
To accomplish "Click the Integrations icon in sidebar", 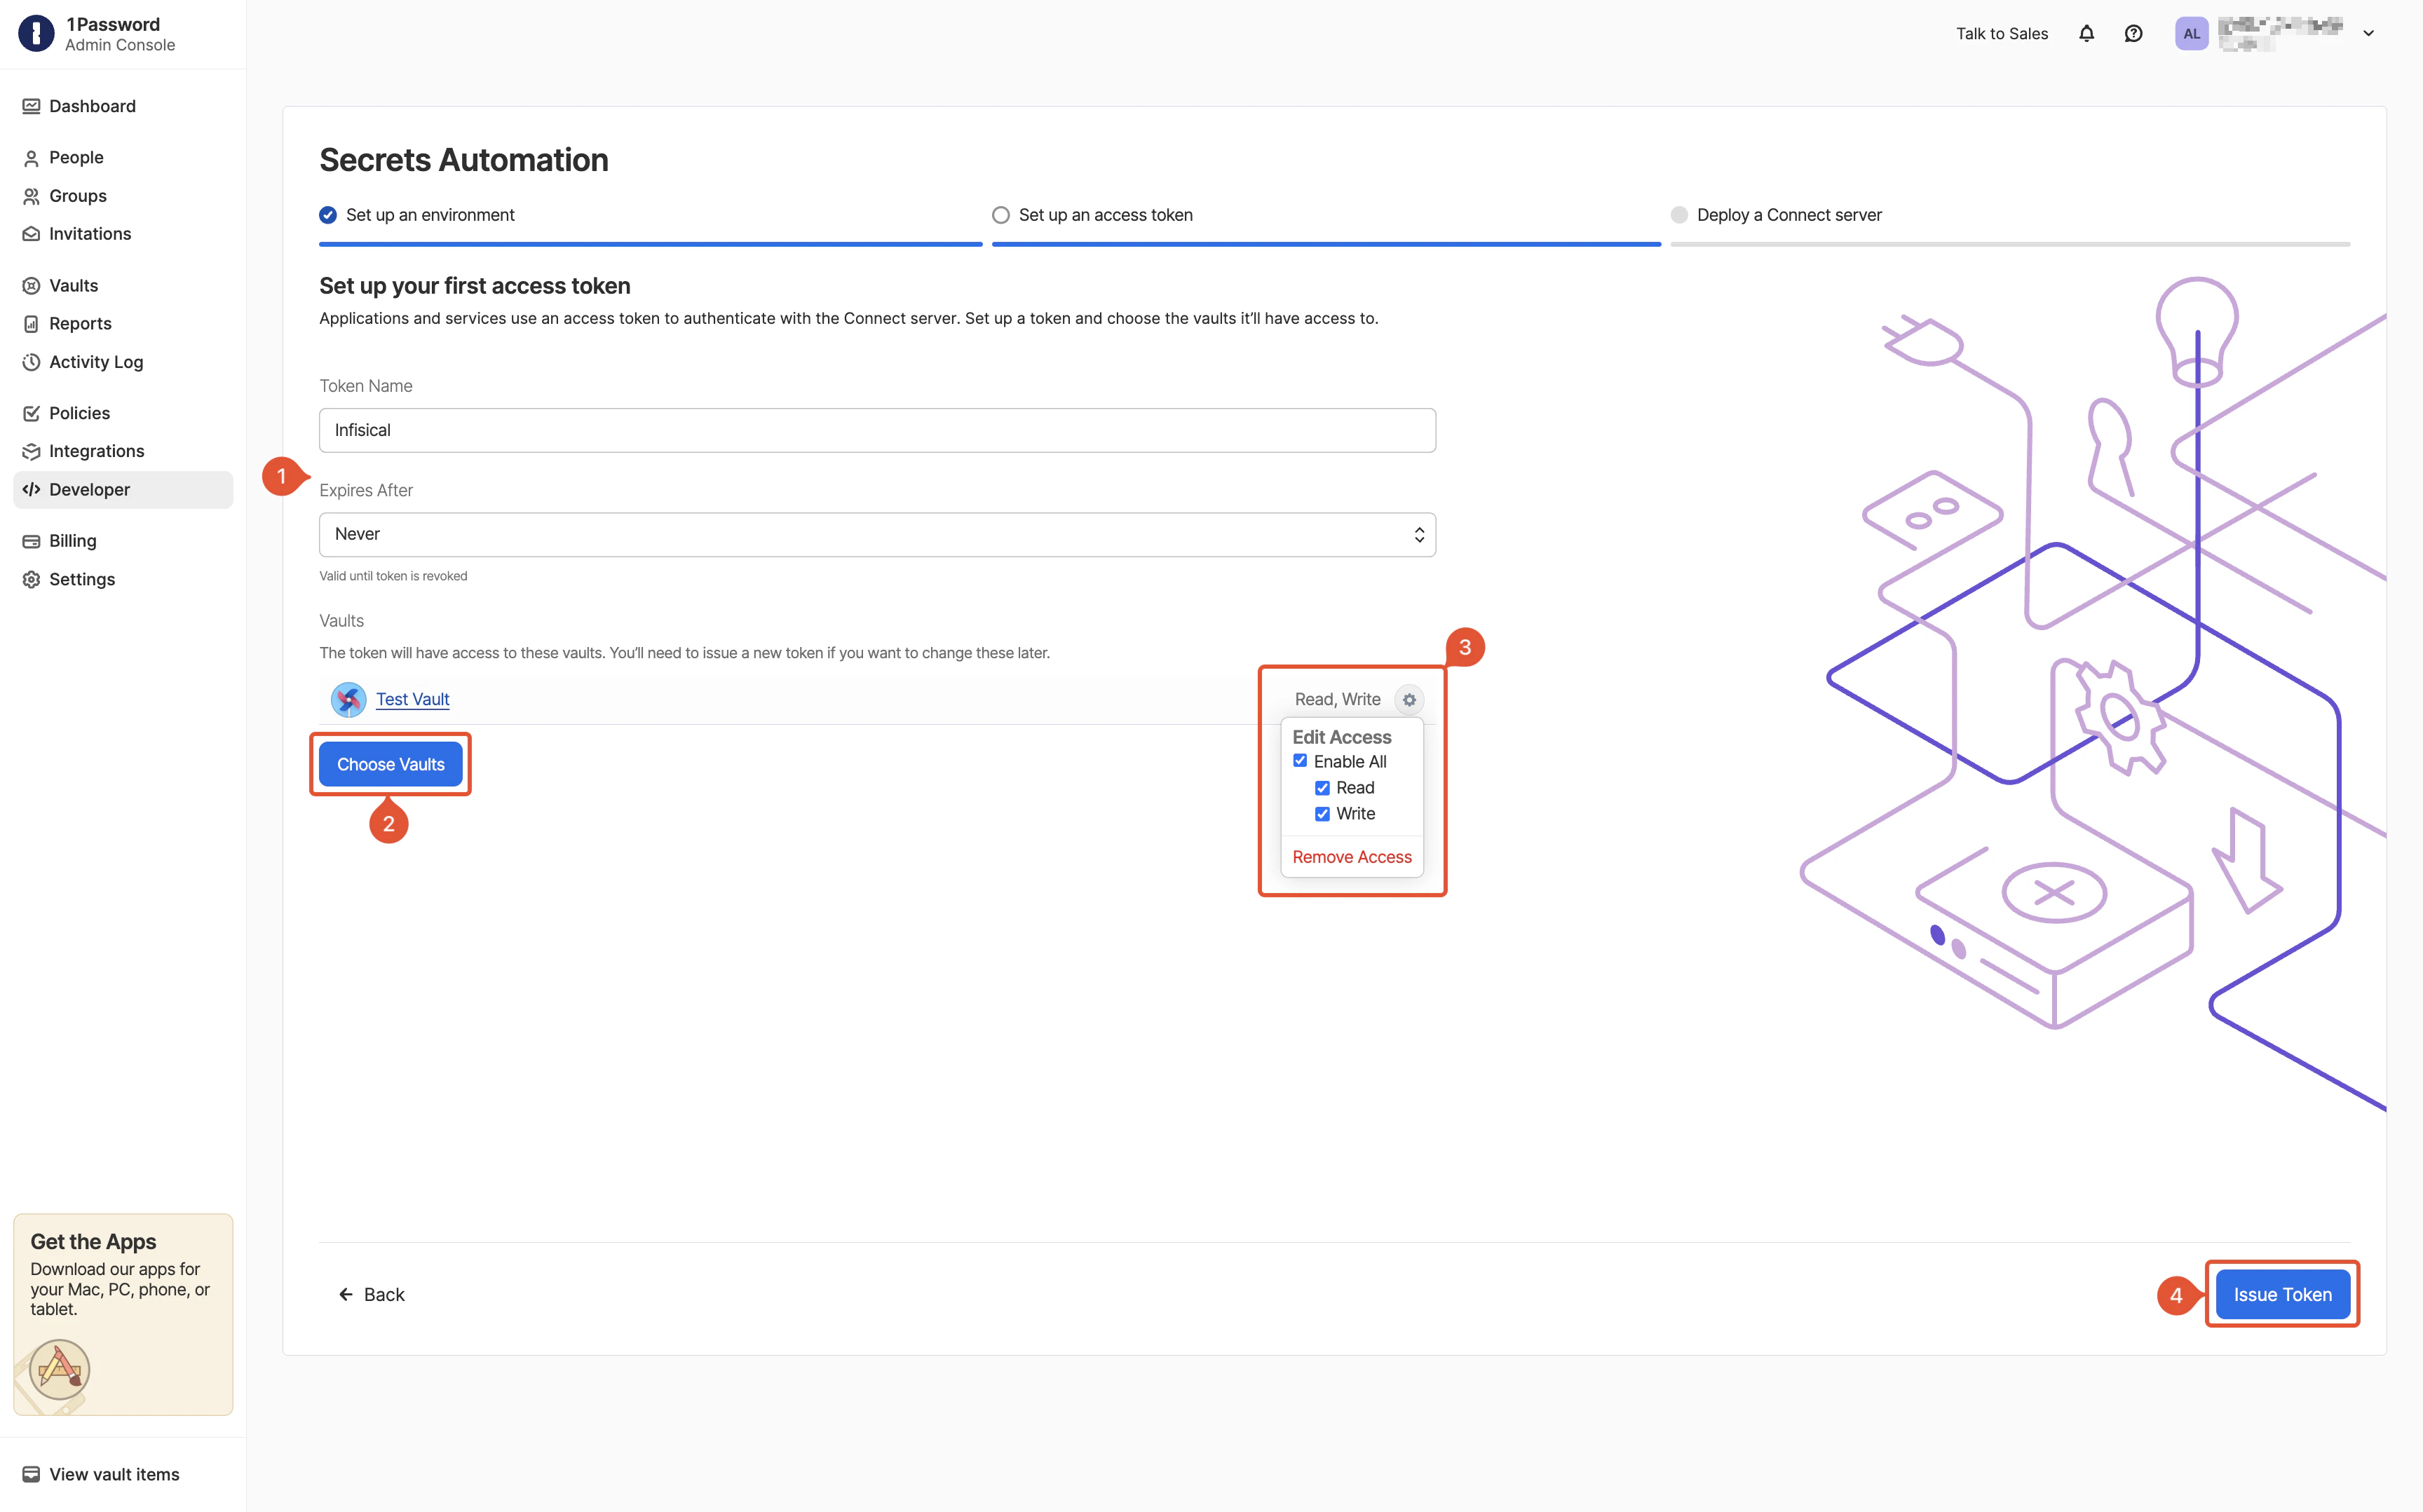I will tap(31, 451).
